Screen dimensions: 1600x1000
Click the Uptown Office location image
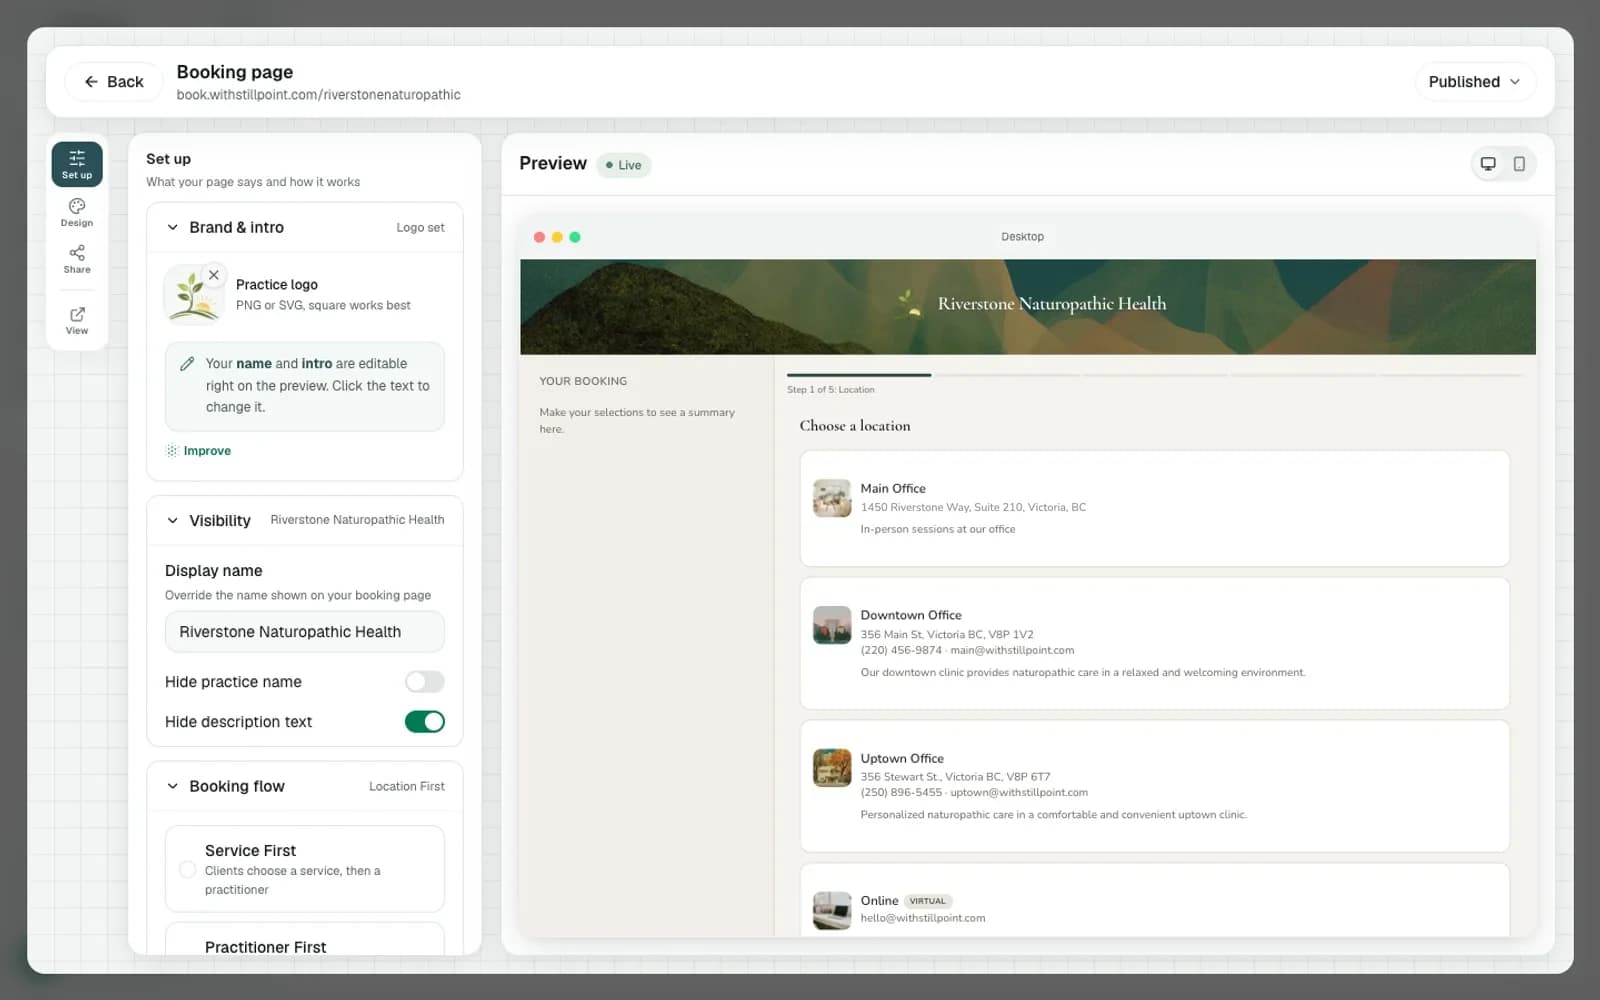click(x=832, y=768)
